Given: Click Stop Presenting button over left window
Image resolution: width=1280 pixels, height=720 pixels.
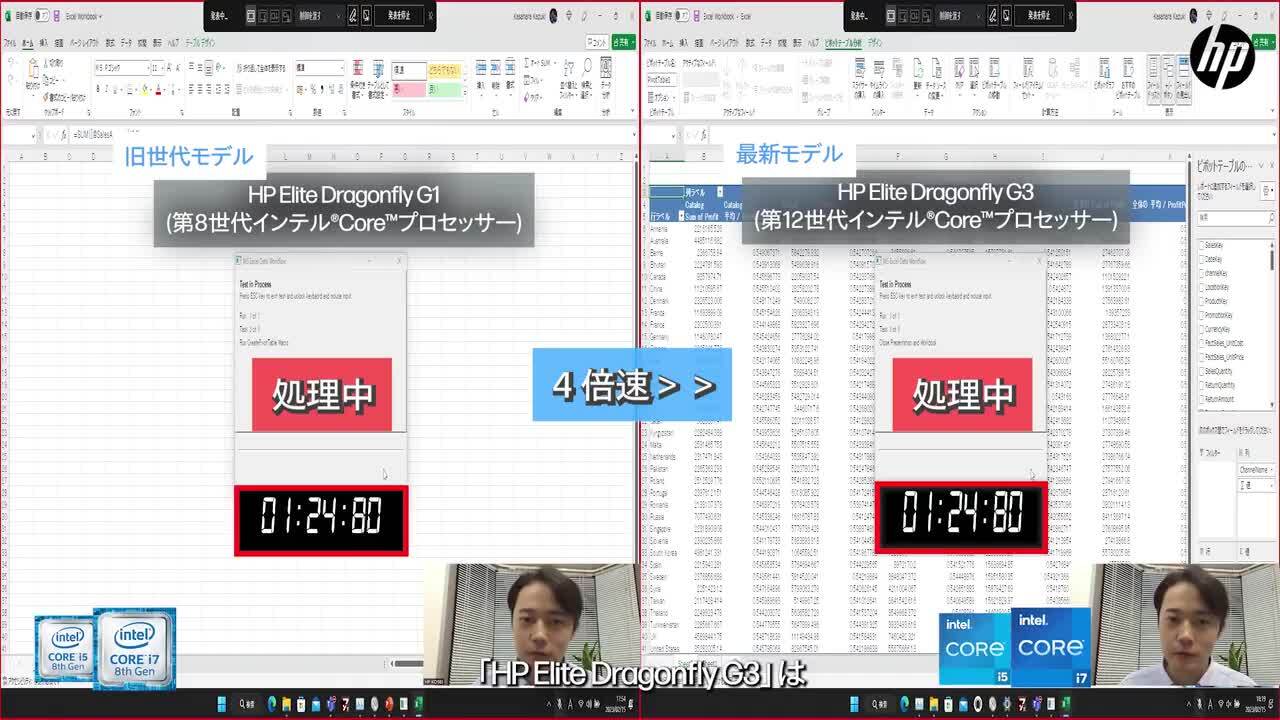Looking at the screenshot, I should click(399, 16).
